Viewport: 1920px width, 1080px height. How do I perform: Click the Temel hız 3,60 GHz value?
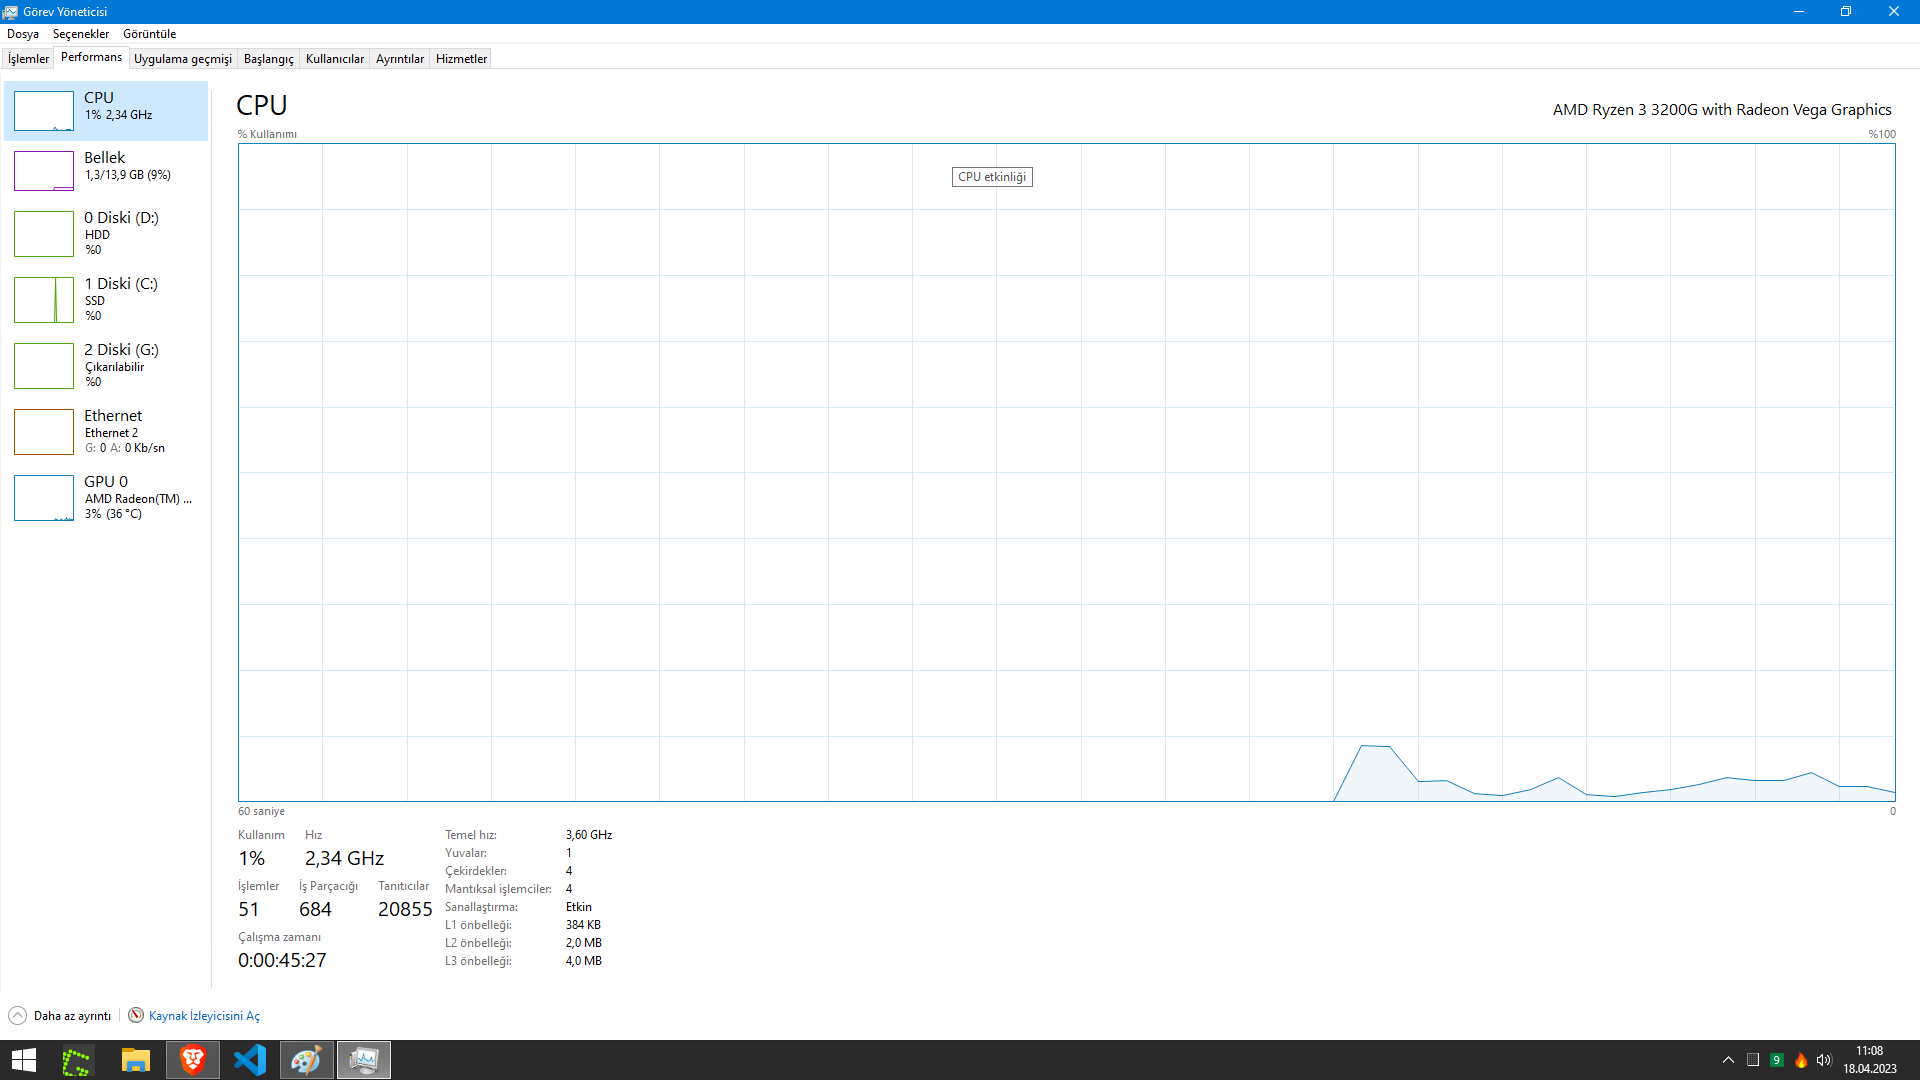tap(589, 835)
